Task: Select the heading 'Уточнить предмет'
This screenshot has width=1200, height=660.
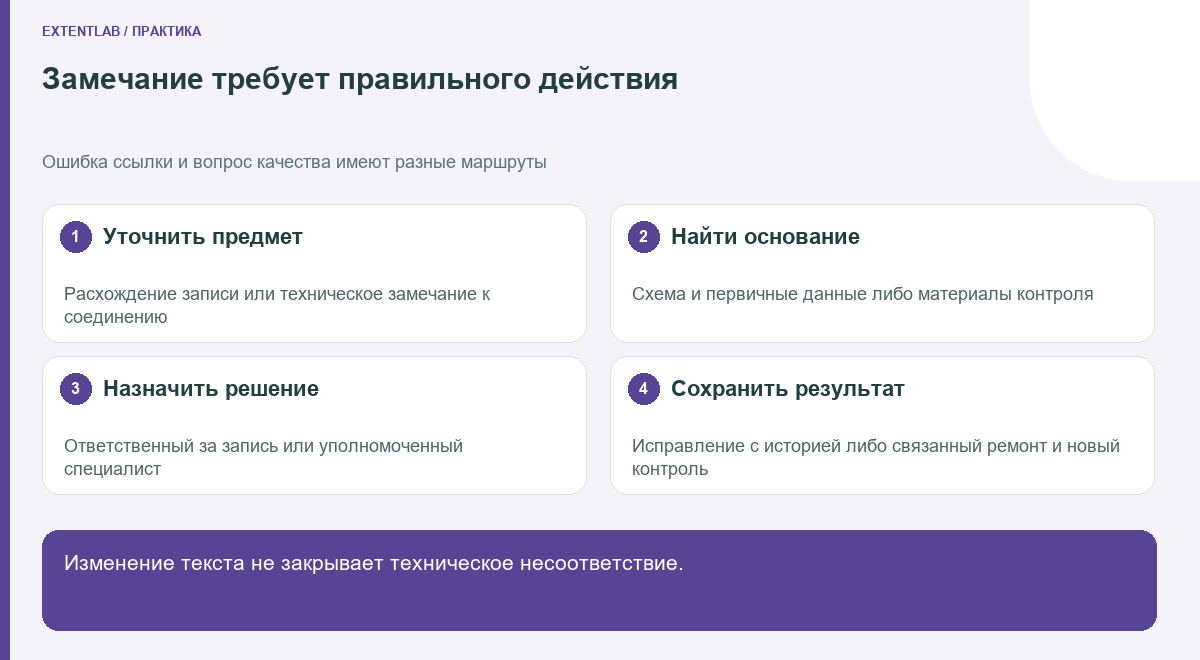Action: (203, 237)
